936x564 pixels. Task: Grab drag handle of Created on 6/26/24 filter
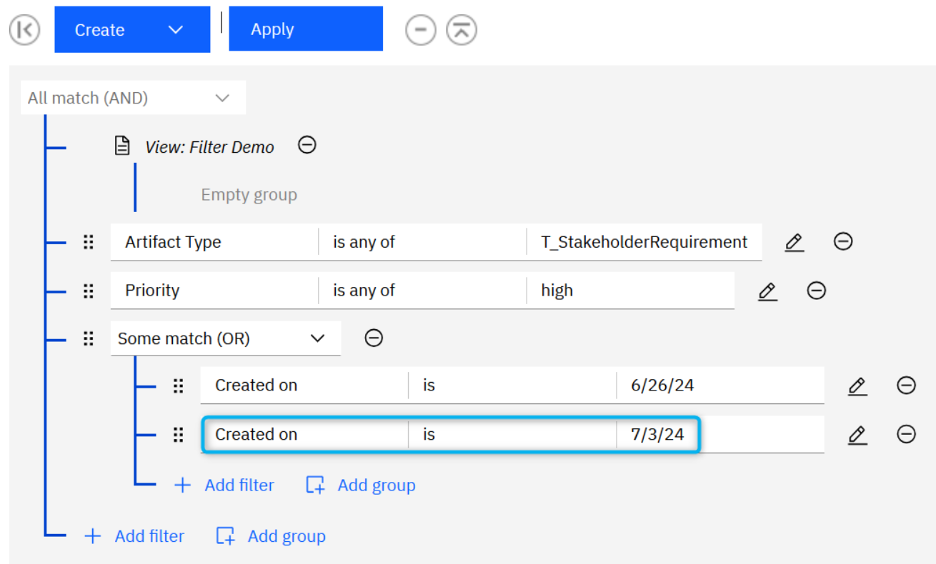[178, 386]
